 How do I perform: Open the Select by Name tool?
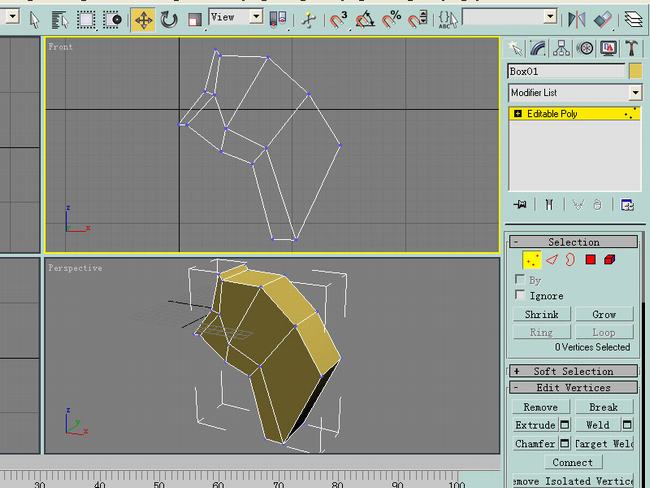(x=60, y=19)
